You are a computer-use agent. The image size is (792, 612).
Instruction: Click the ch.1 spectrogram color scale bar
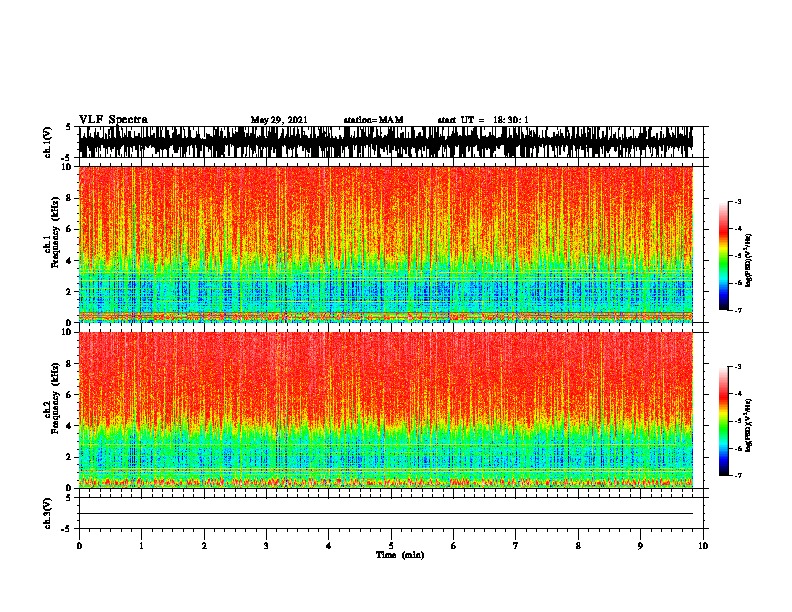724,256
